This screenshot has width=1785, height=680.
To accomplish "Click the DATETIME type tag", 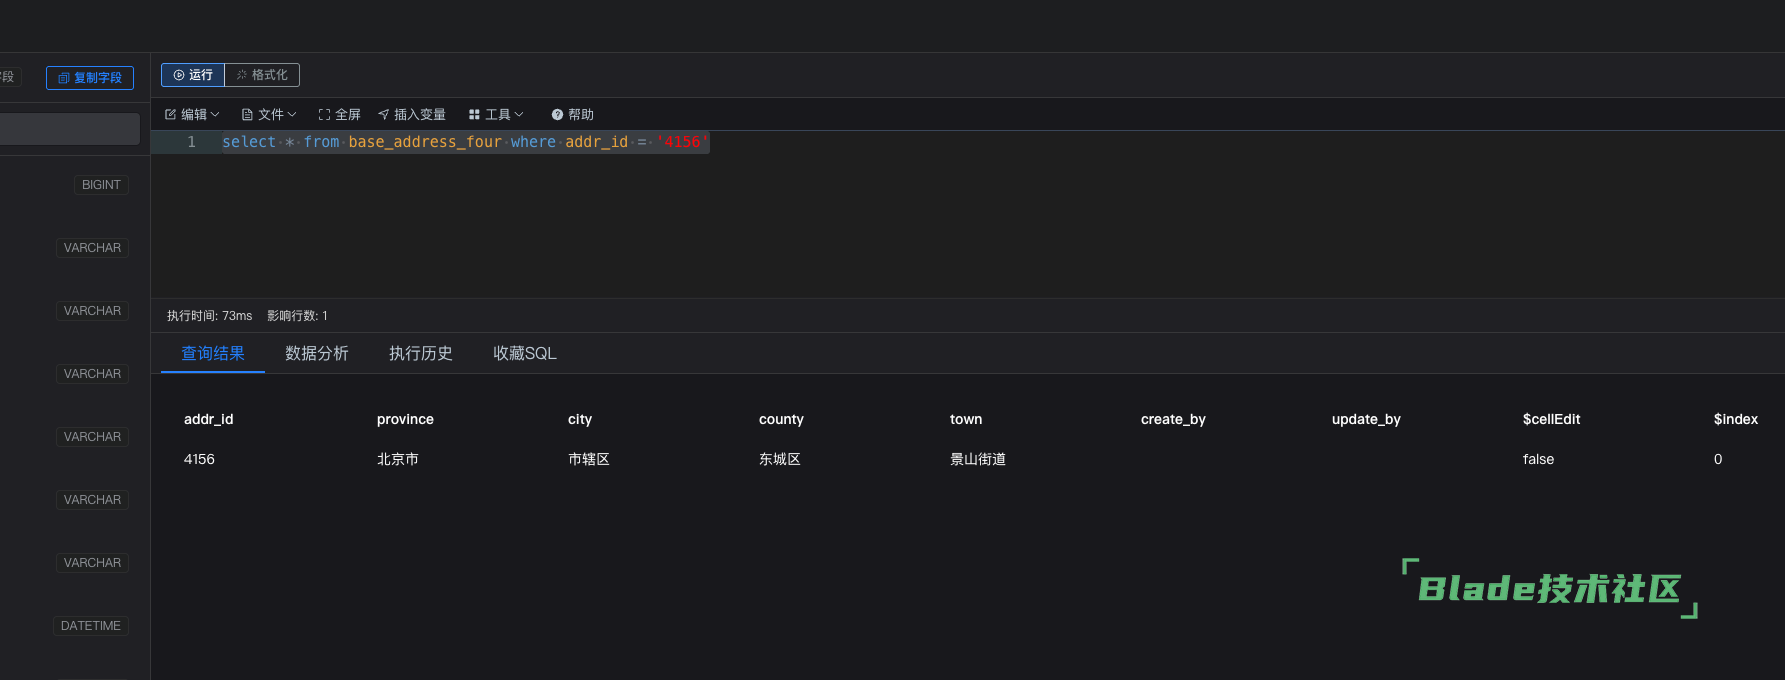I will [91, 626].
